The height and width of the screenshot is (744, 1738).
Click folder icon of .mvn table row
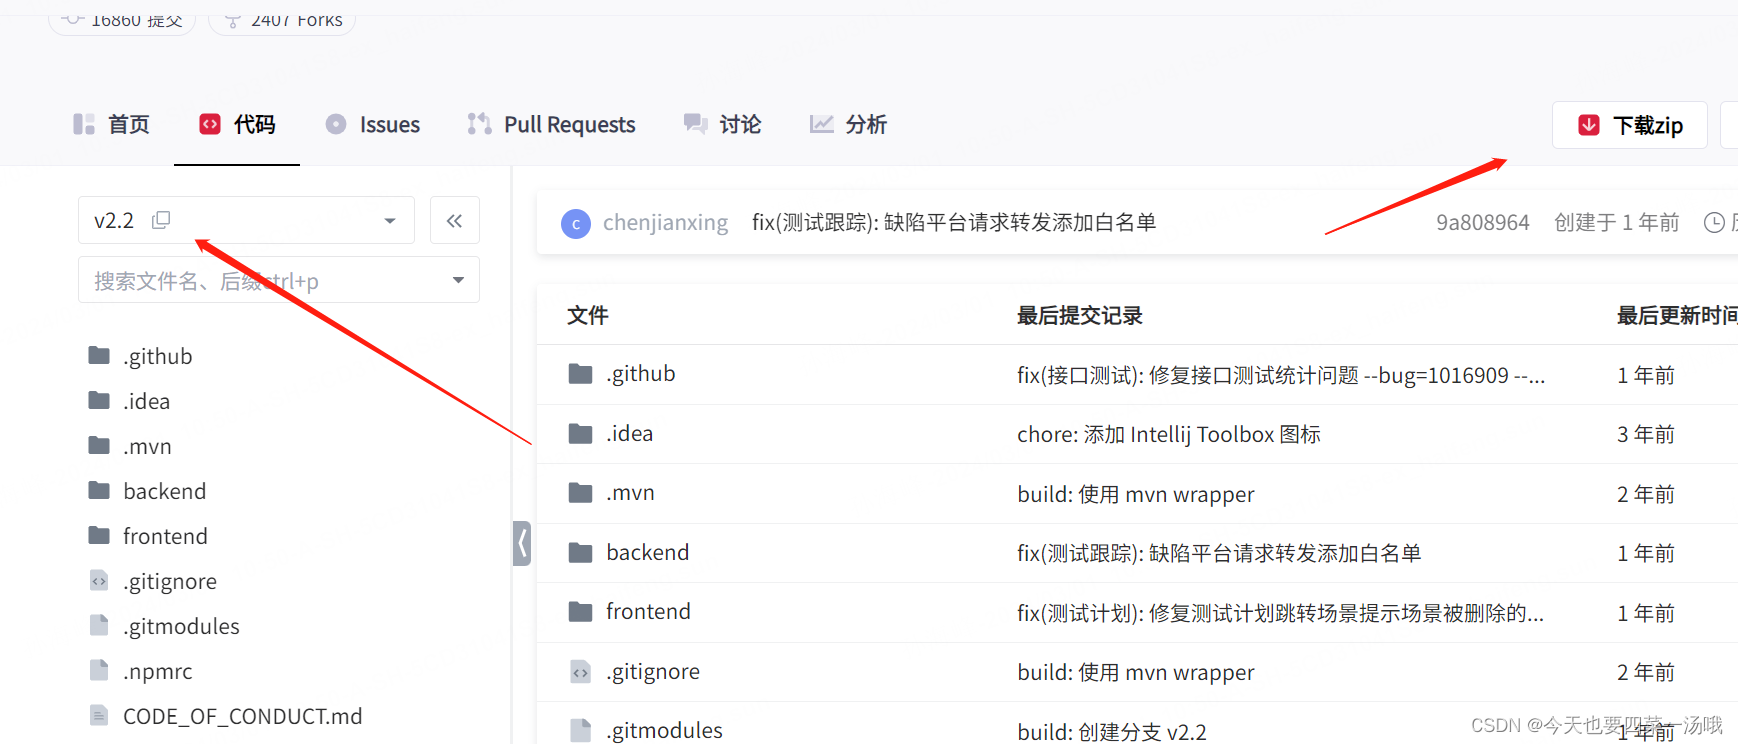(x=580, y=492)
